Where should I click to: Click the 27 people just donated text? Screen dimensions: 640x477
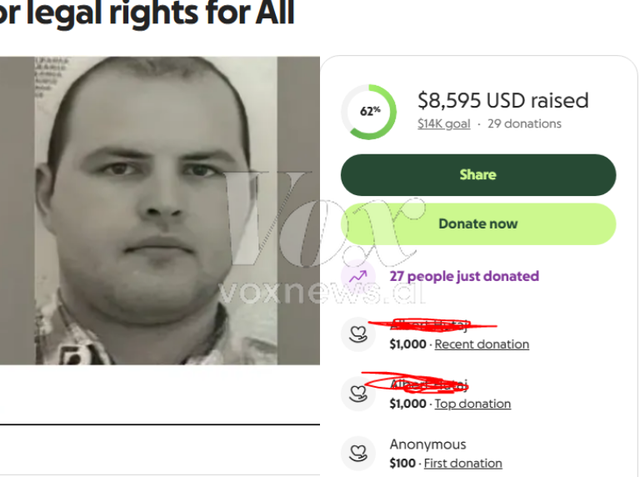[464, 276]
